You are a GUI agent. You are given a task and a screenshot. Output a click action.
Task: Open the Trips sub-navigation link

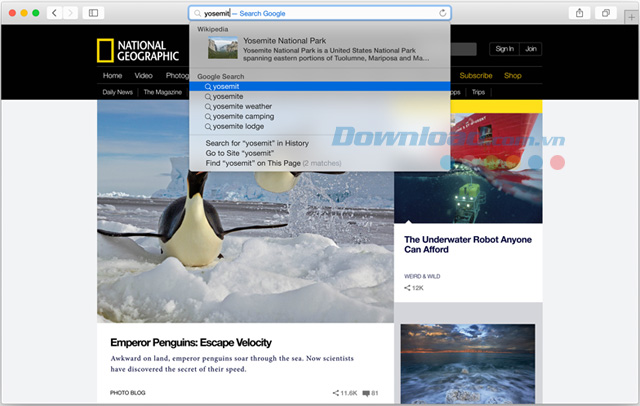478,92
